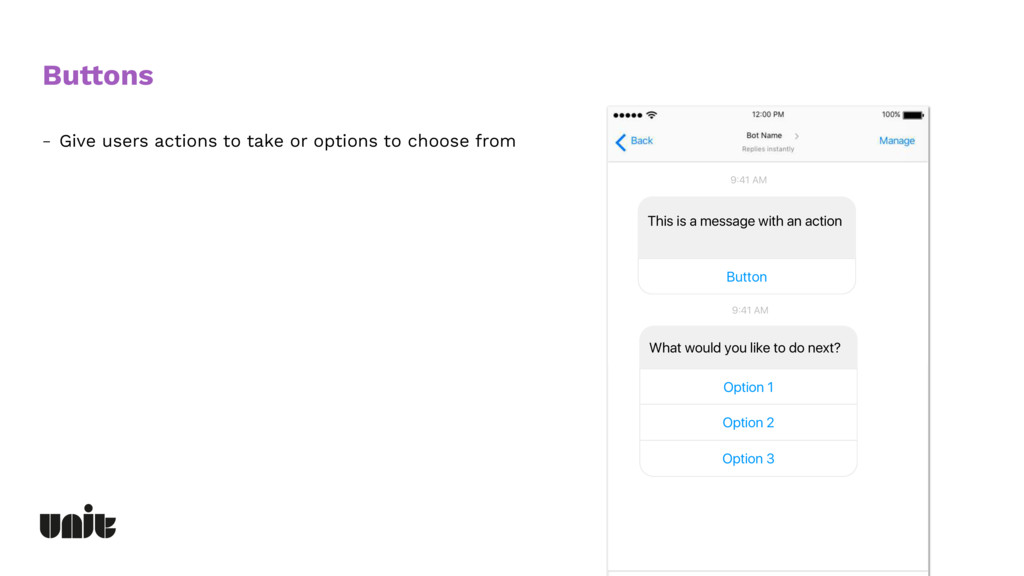
Task: Select Option 1 in the reply list
Action: pyautogui.click(x=748, y=387)
